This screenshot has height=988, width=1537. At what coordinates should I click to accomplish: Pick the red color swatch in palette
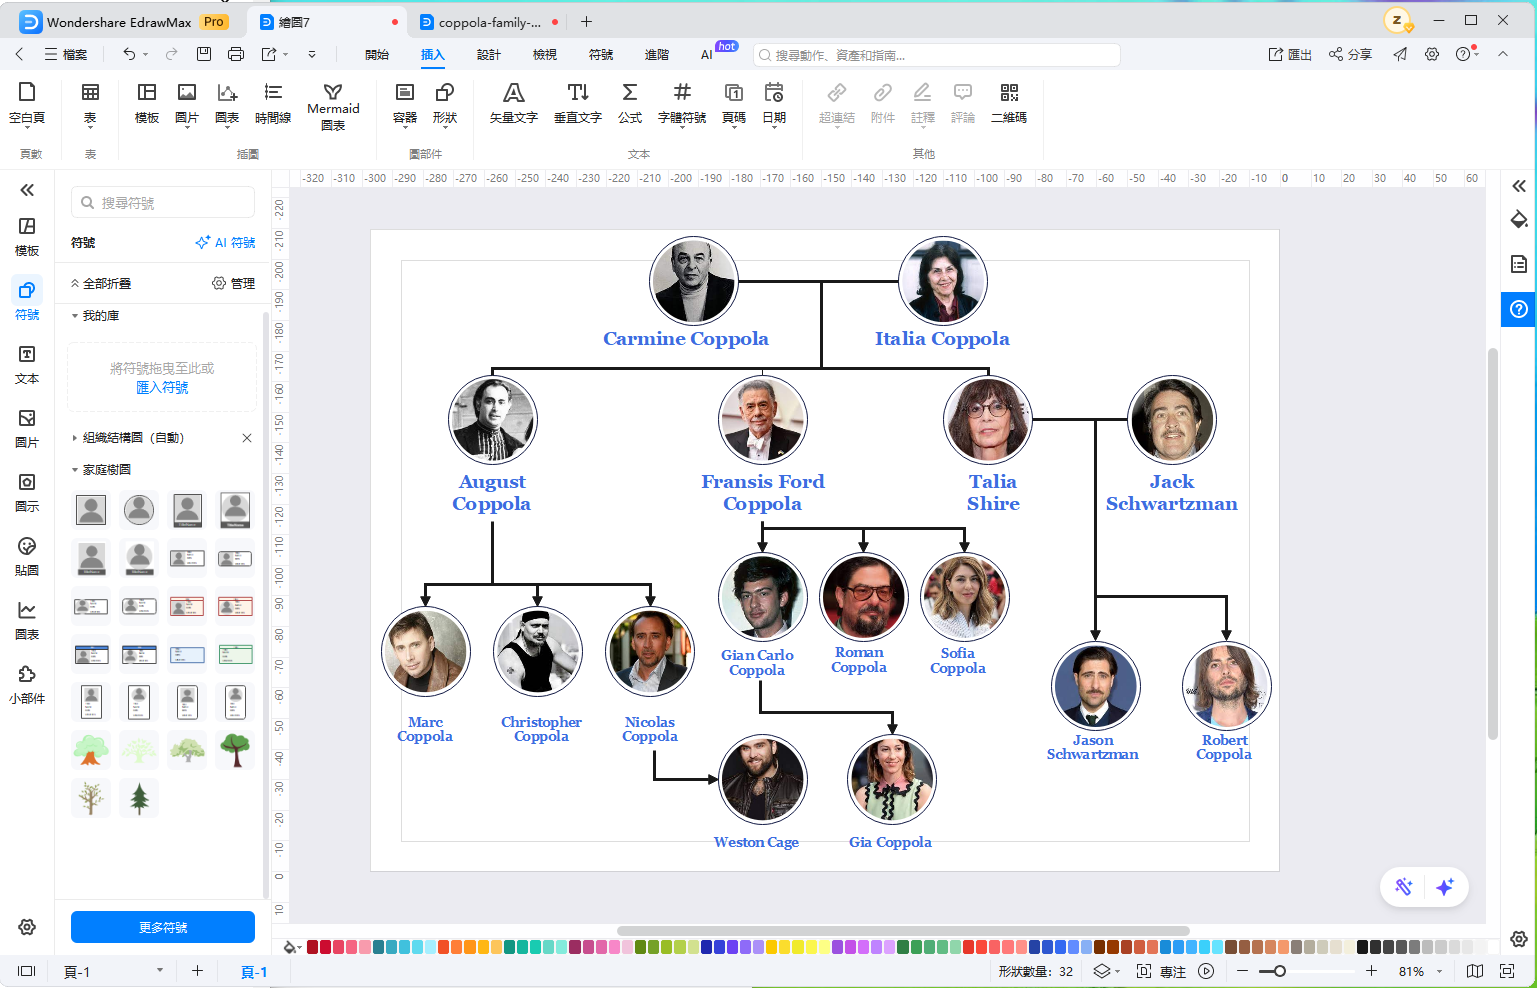coord(313,946)
